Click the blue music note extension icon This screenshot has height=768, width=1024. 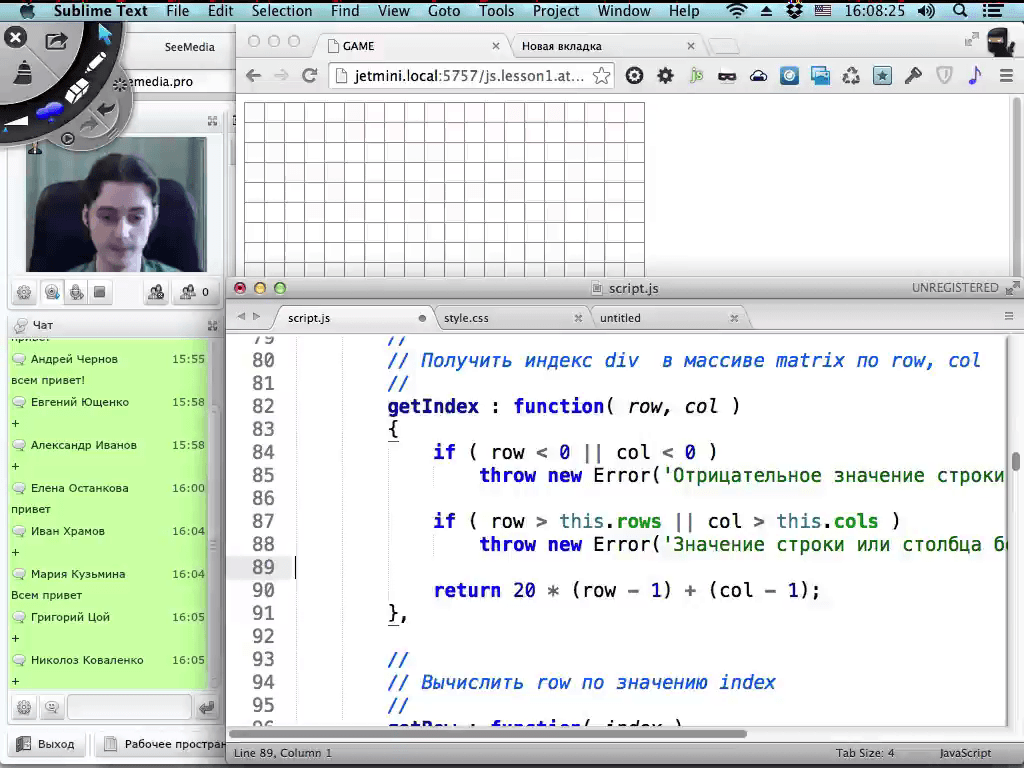coord(975,75)
